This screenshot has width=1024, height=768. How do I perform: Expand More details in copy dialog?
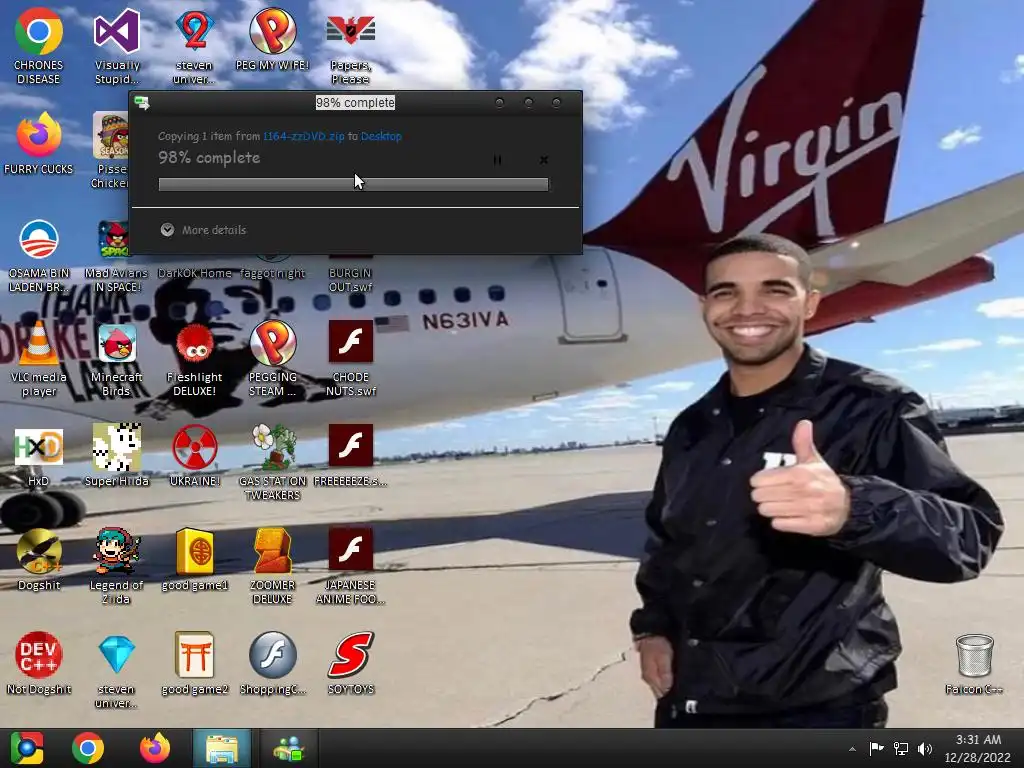(x=203, y=230)
